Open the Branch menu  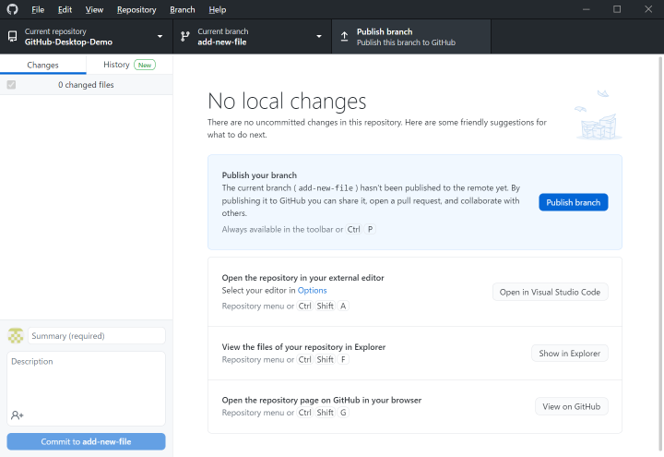pyautogui.click(x=182, y=9)
